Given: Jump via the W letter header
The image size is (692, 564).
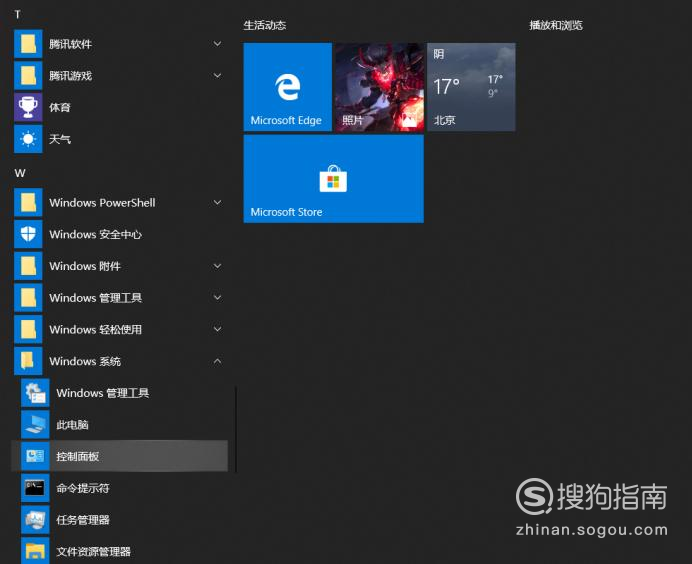Looking at the screenshot, I should click(20, 173).
